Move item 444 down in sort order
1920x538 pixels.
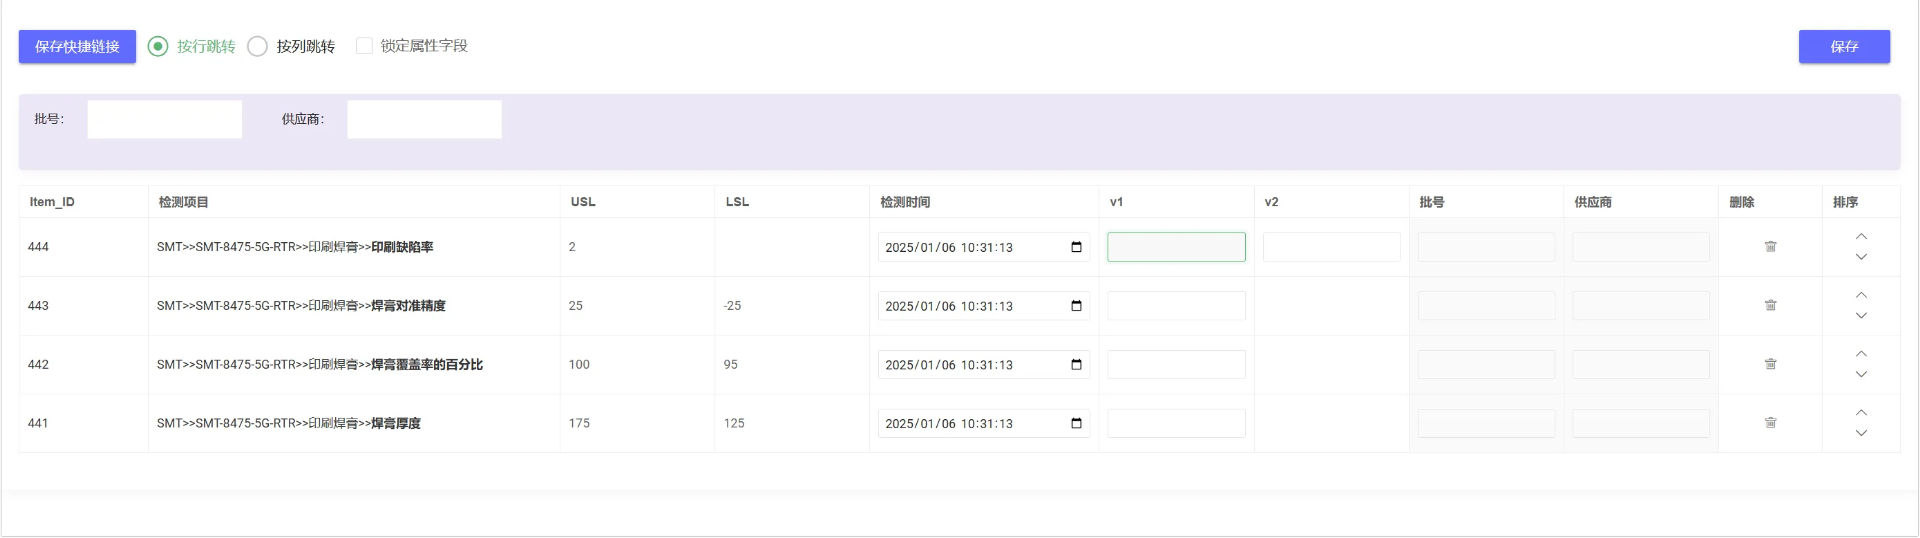[1861, 258]
